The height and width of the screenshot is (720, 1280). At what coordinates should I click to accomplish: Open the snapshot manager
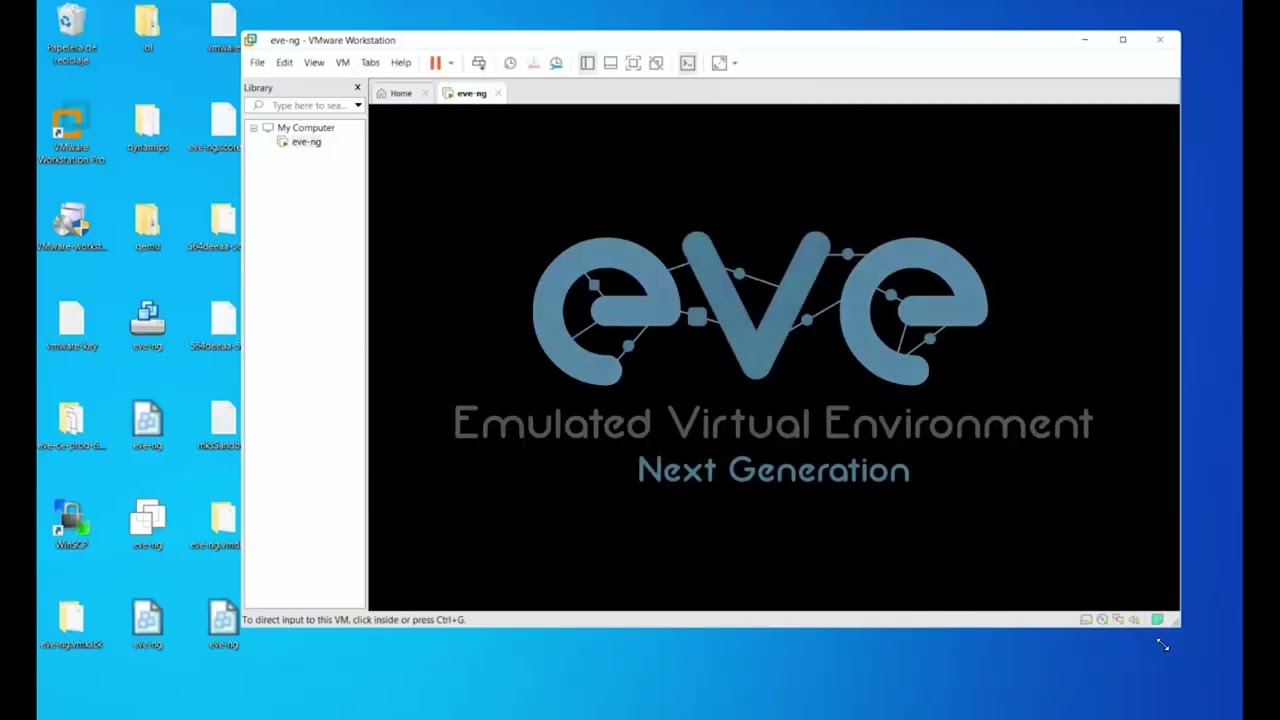pyautogui.click(x=556, y=63)
